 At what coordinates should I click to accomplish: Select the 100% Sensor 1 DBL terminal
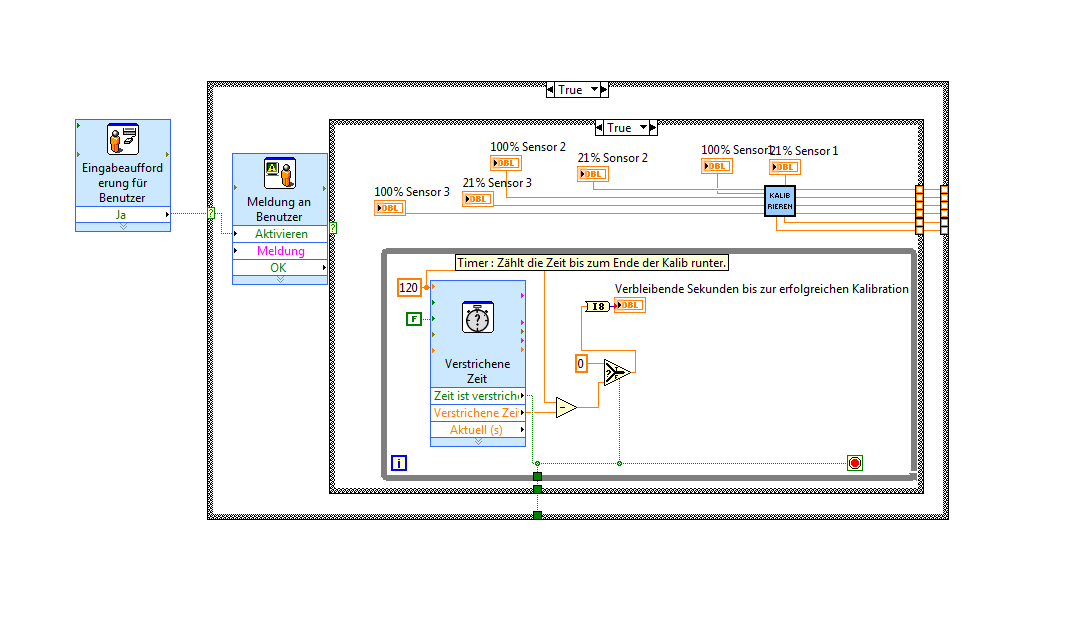pos(716,166)
